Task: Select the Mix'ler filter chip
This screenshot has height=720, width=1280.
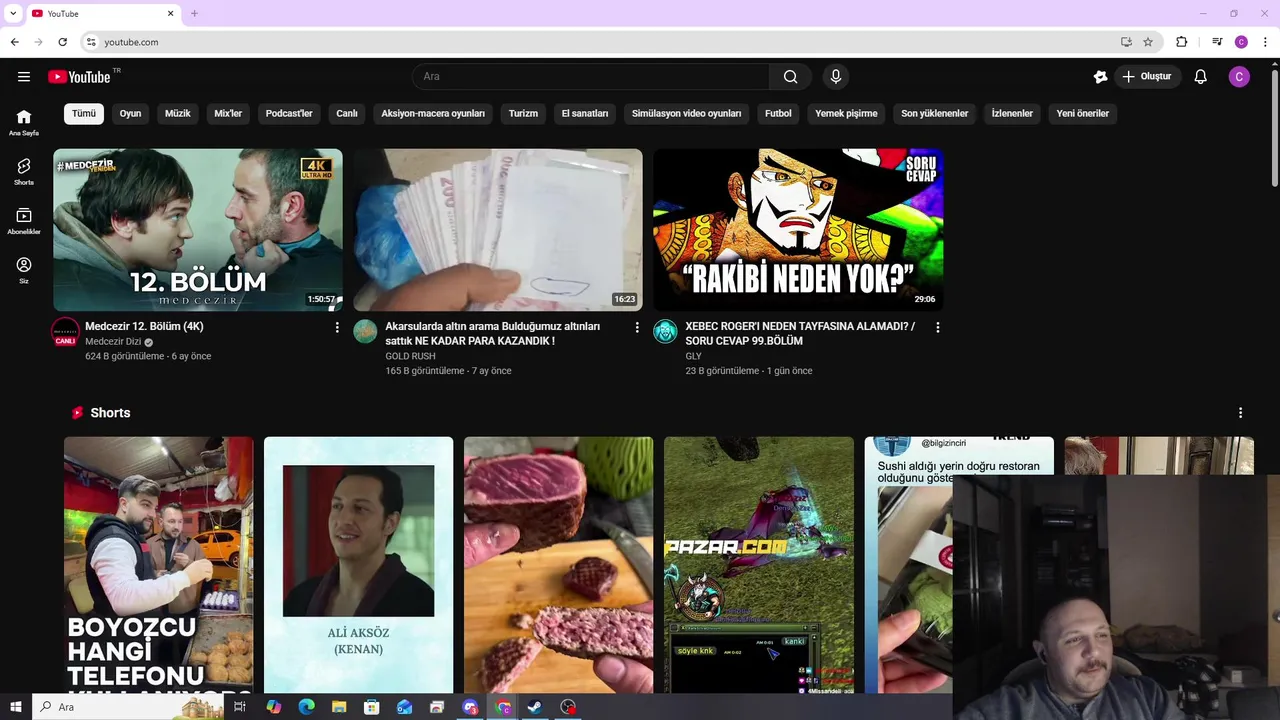Action: click(228, 113)
